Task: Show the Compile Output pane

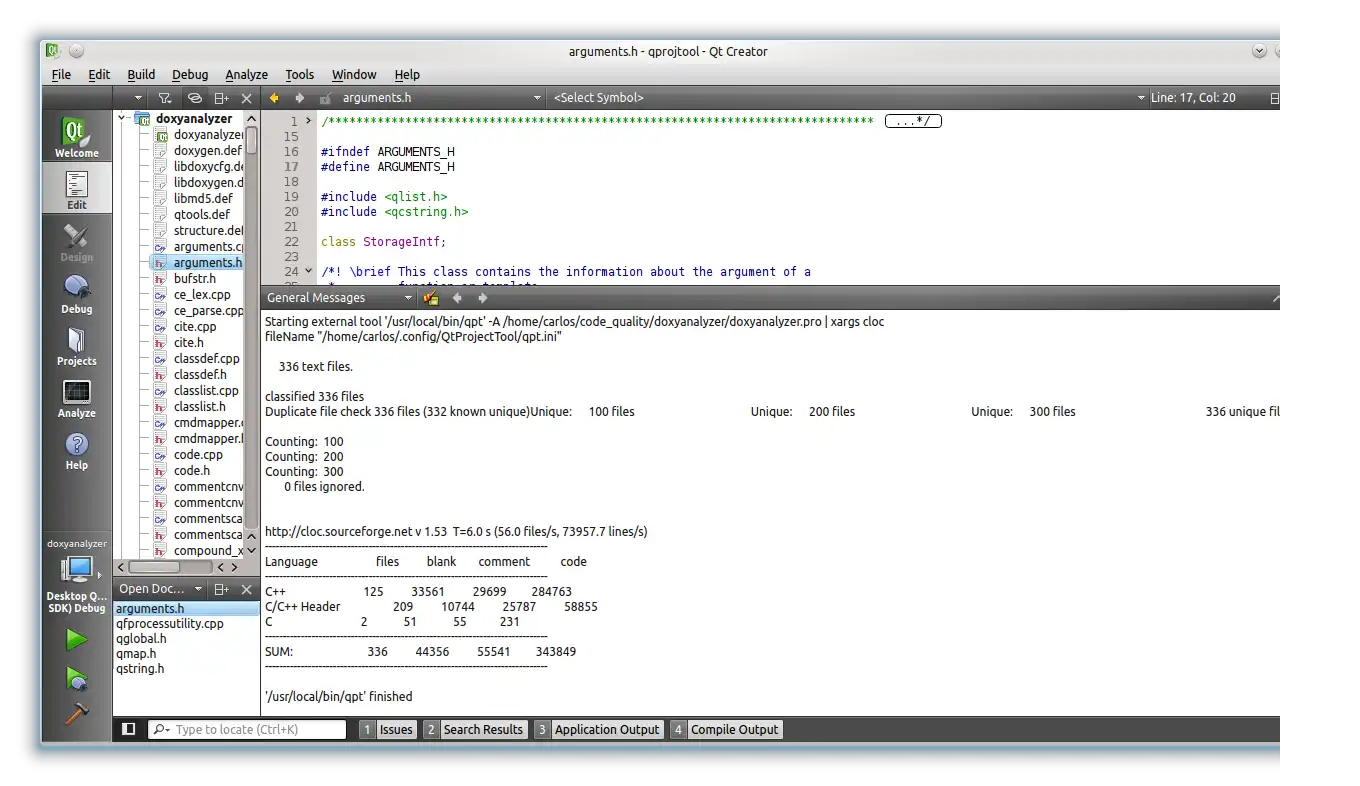Action: click(x=725, y=729)
